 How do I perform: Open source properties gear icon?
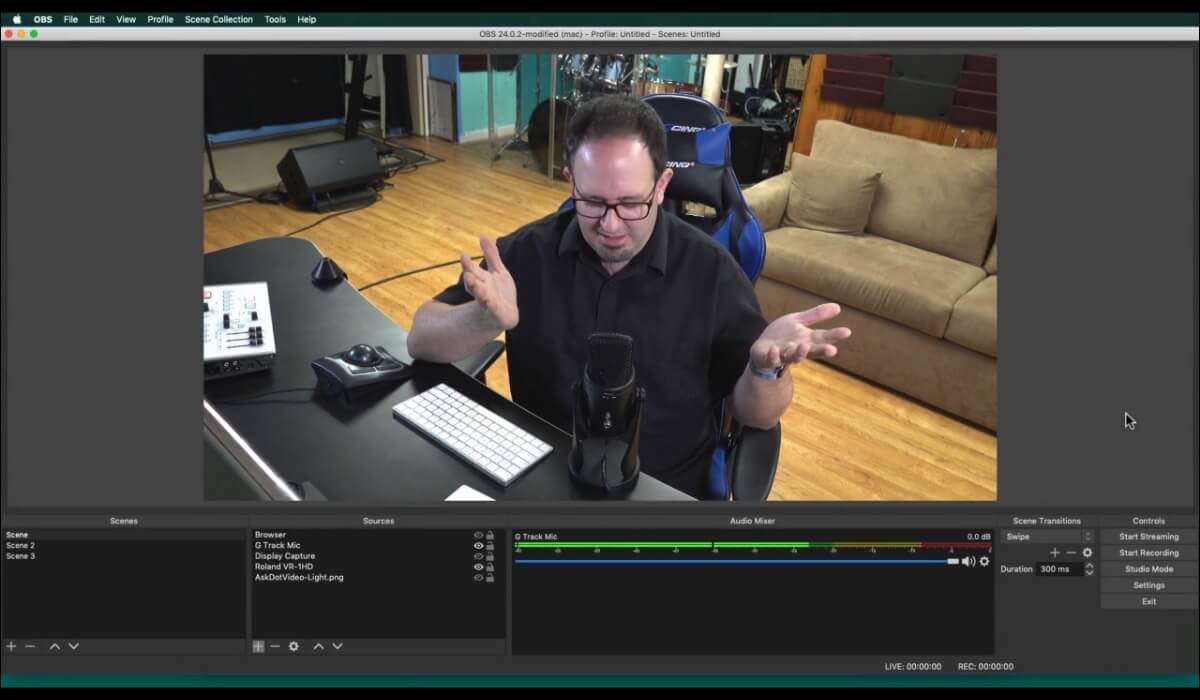[x=294, y=647]
